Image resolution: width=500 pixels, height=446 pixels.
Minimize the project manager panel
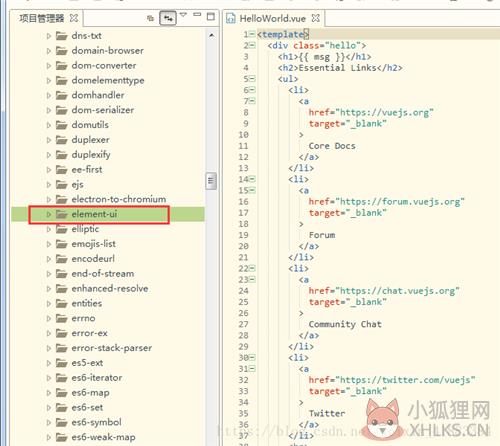point(197,14)
